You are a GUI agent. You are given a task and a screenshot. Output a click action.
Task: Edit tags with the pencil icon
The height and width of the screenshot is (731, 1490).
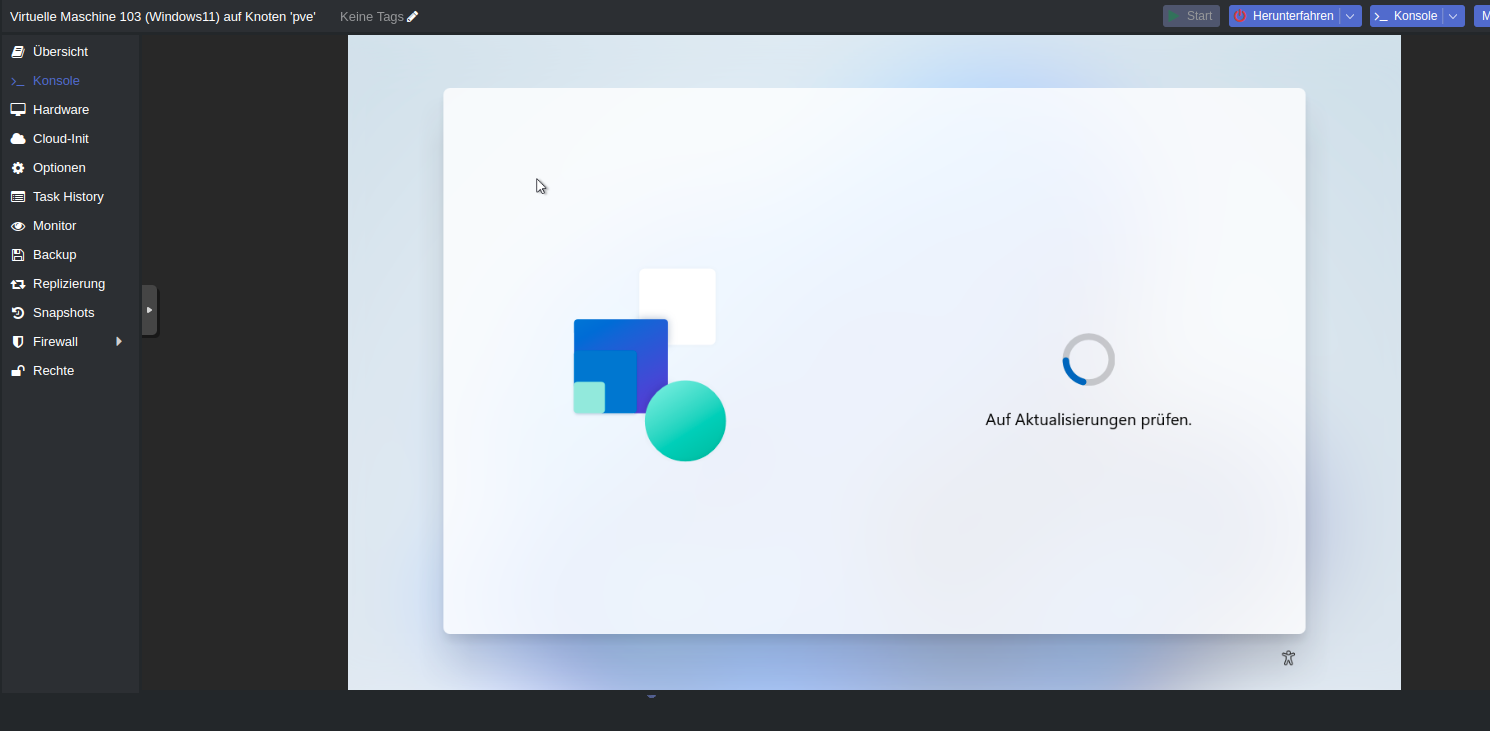[x=413, y=16]
